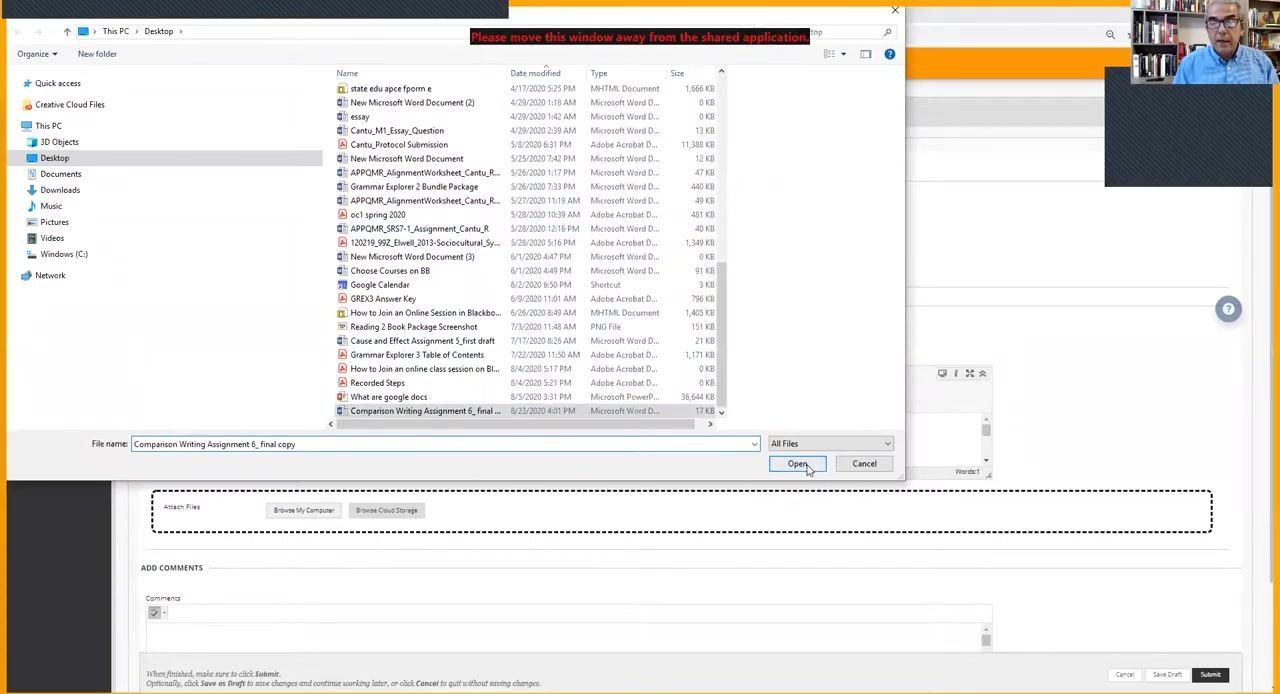
Task: Click Browse My Computer on the Blackboard page
Action: [304, 511]
